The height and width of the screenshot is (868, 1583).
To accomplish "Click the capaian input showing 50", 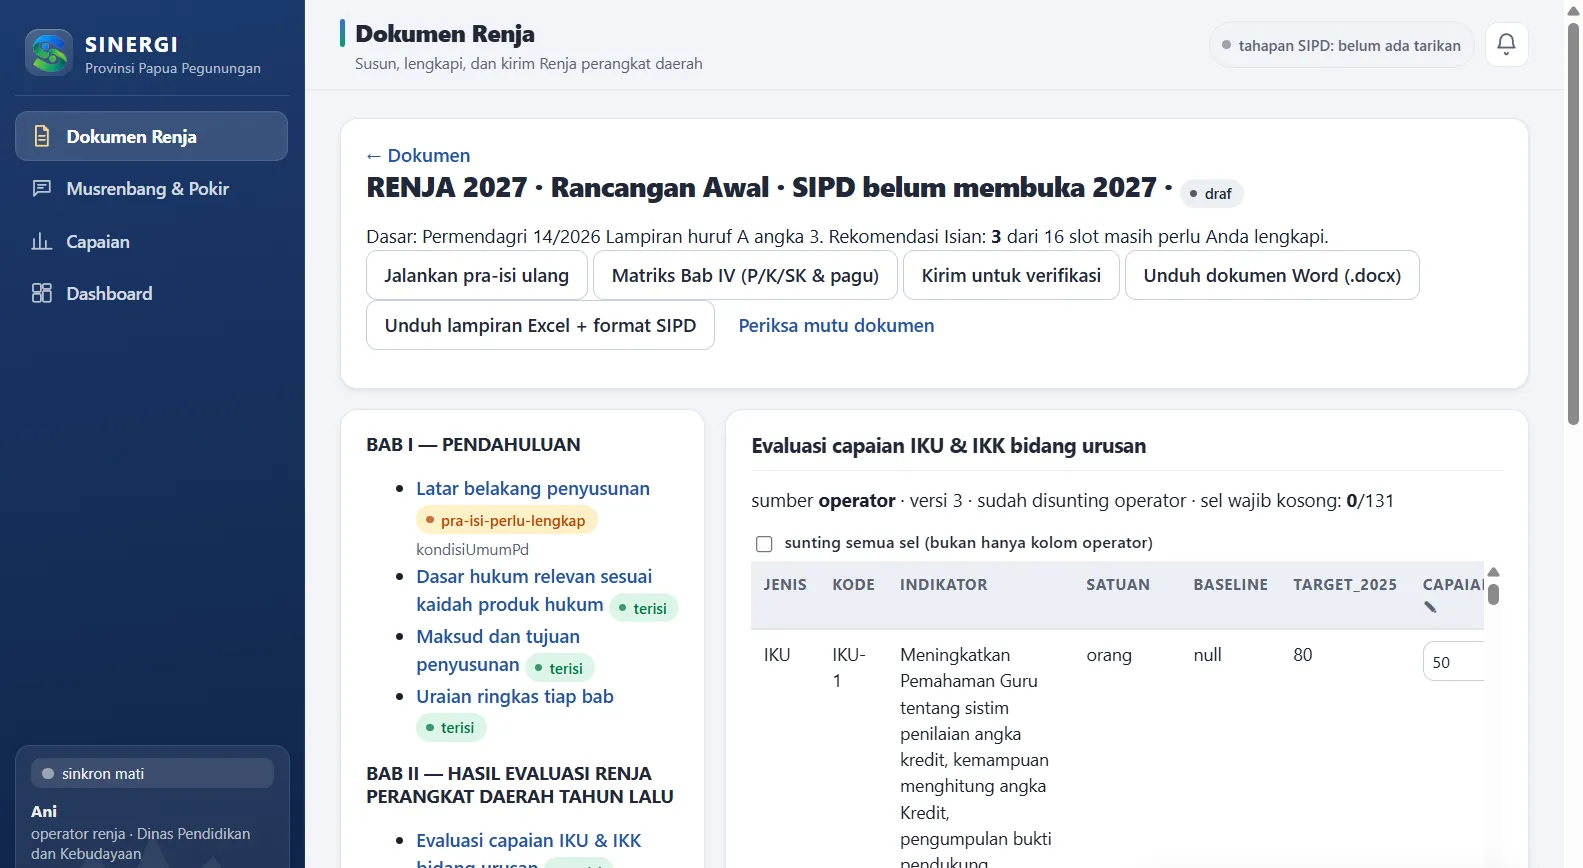I will [x=1453, y=662].
